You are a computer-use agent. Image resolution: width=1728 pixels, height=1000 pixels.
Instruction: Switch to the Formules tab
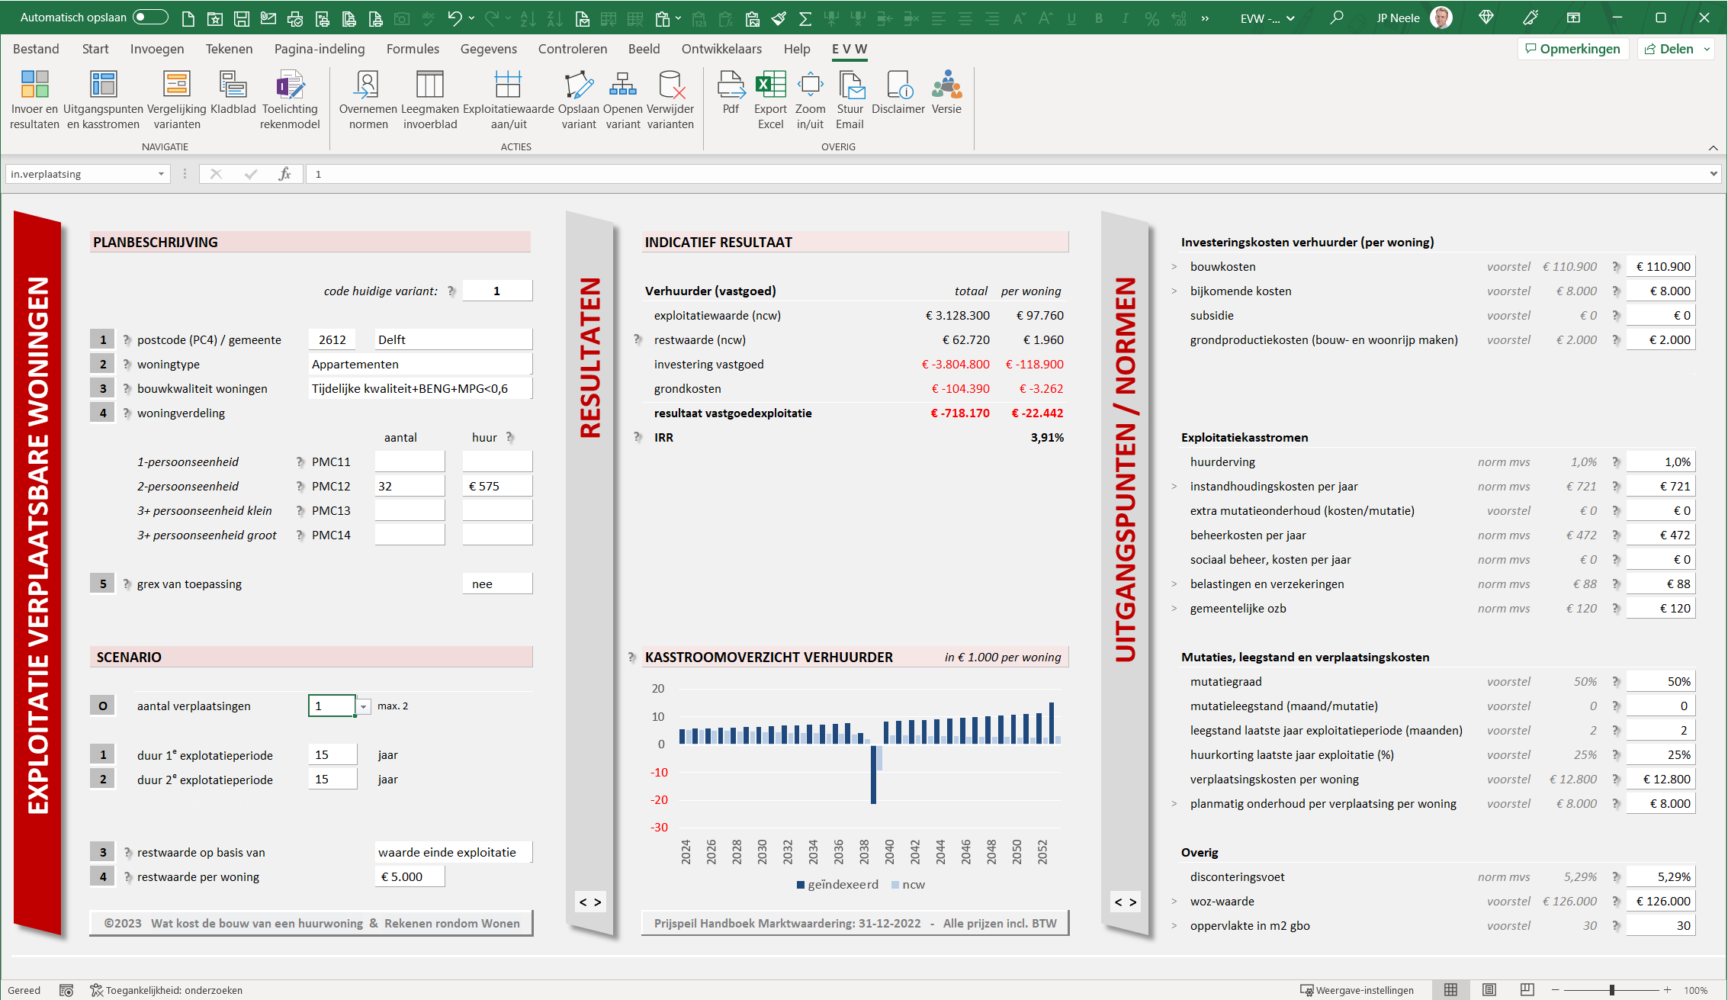click(x=412, y=49)
